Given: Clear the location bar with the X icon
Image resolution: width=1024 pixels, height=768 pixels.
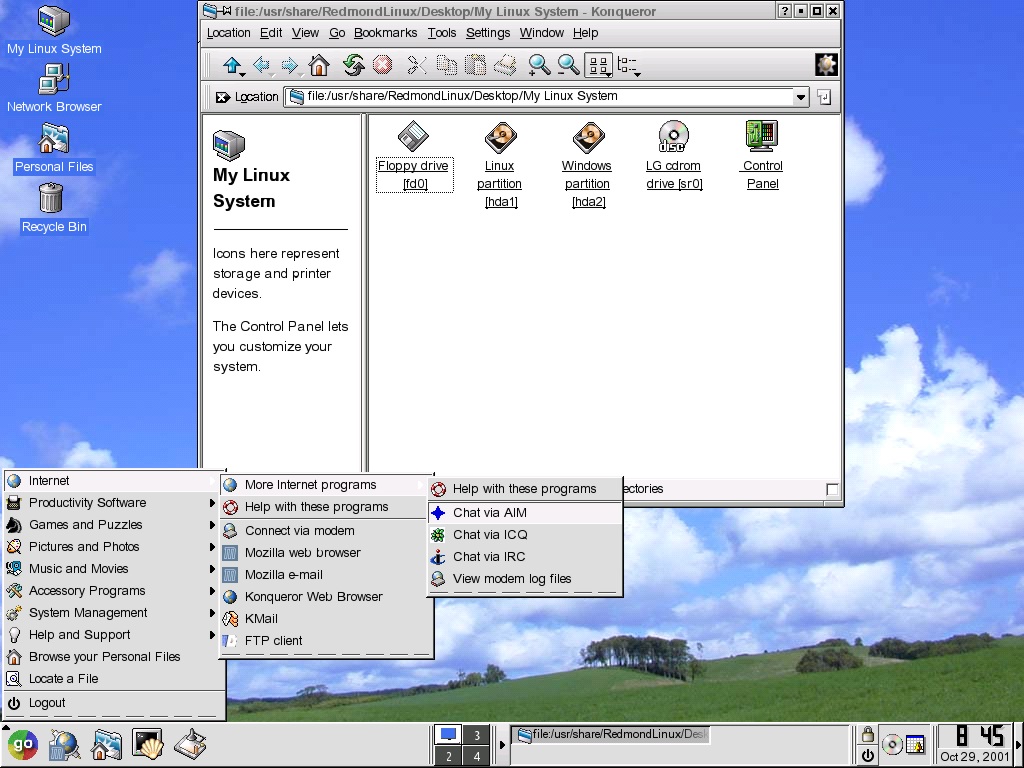Looking at the screenshot, I should tap(223, 97).
